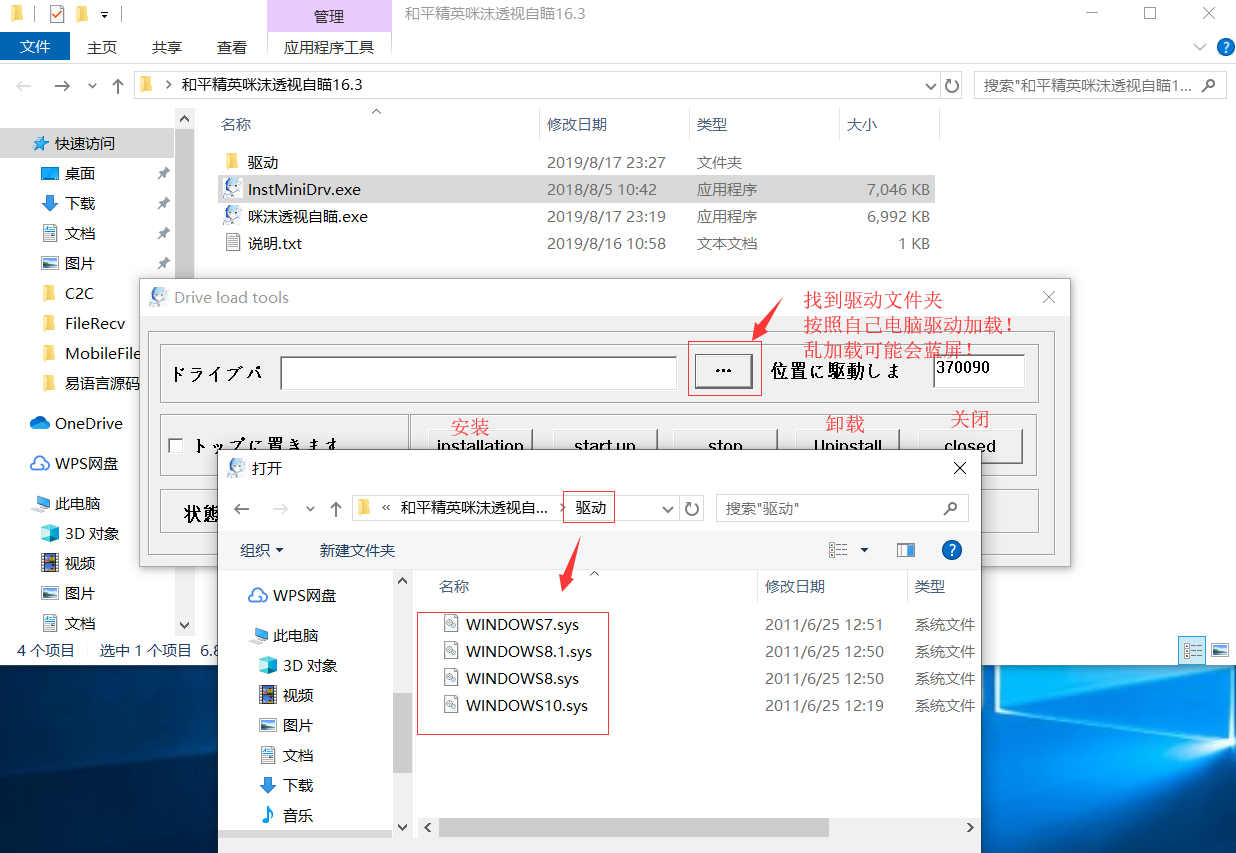
Task: Click the 370090 value field
Action: [979, 370]
